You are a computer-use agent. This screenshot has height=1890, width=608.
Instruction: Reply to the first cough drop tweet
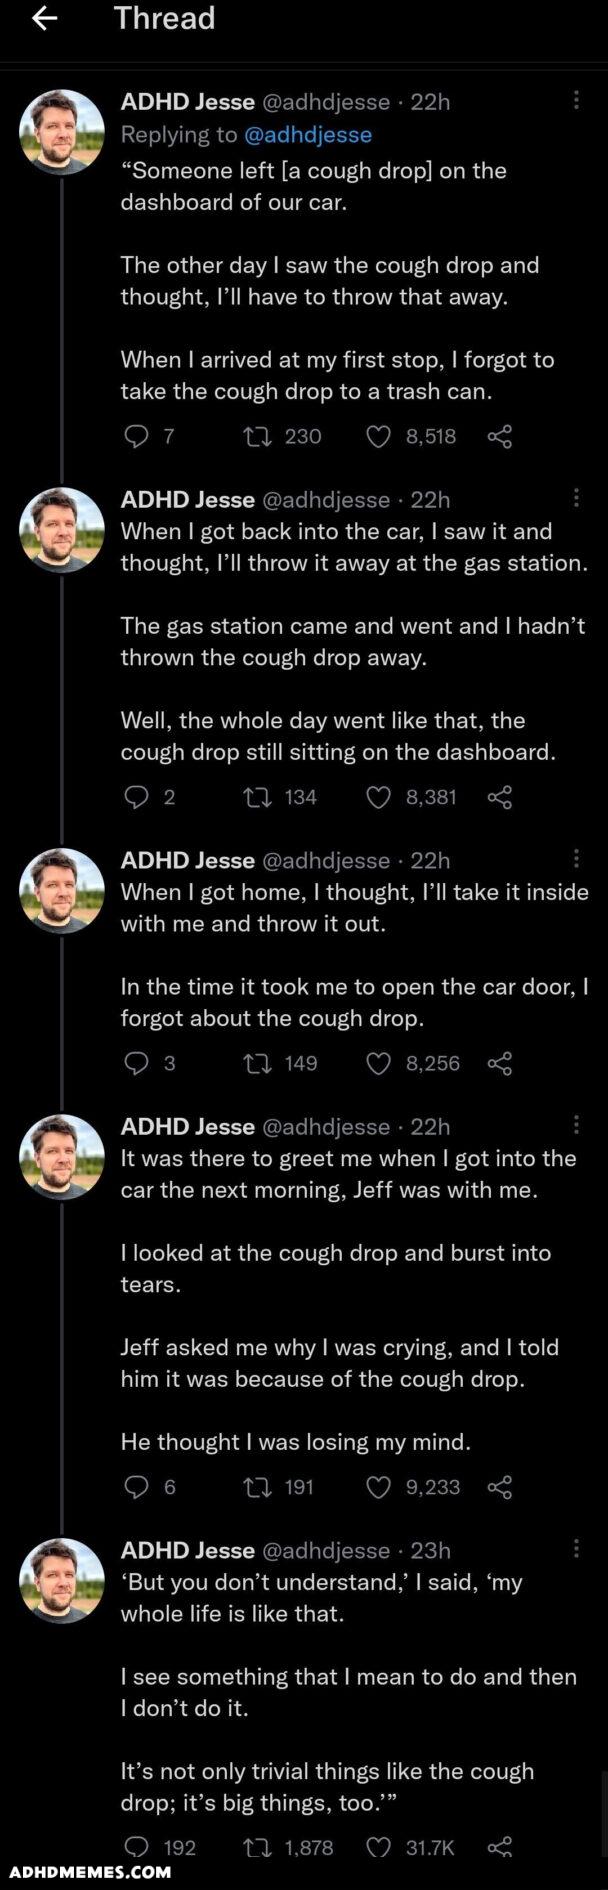tap(135, 436)
